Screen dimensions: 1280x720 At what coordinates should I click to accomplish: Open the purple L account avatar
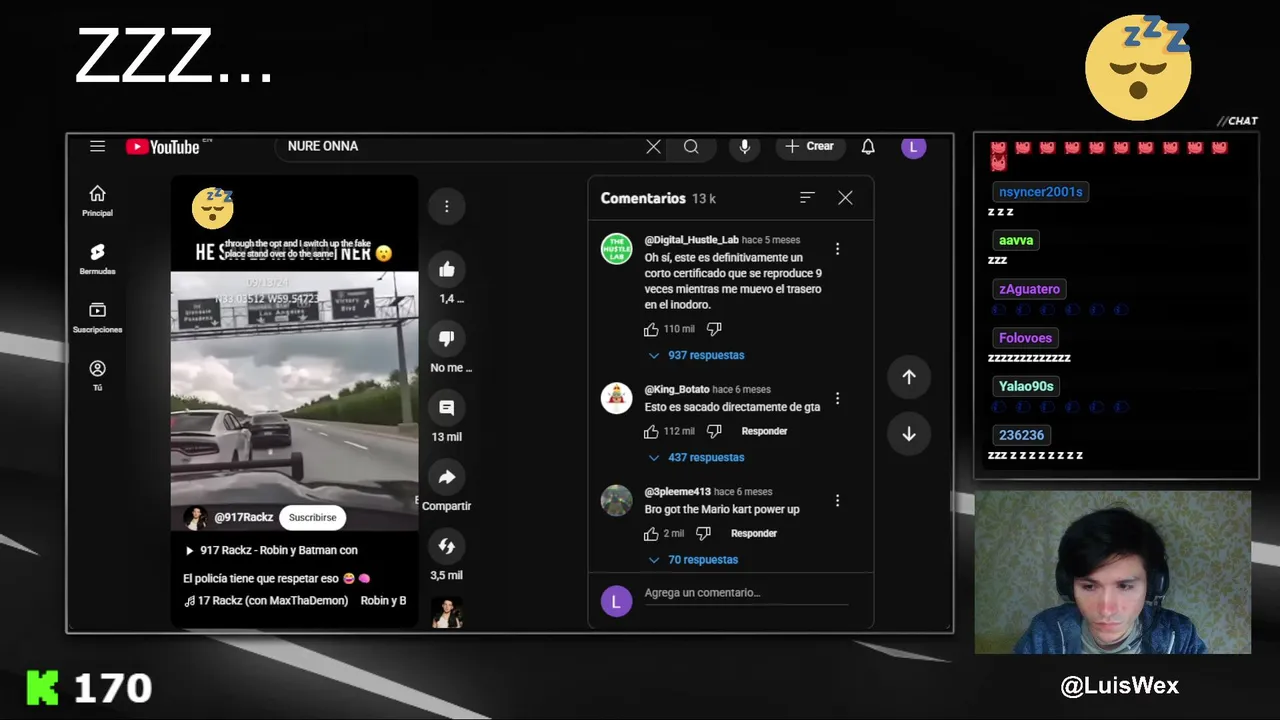(913, 147)
